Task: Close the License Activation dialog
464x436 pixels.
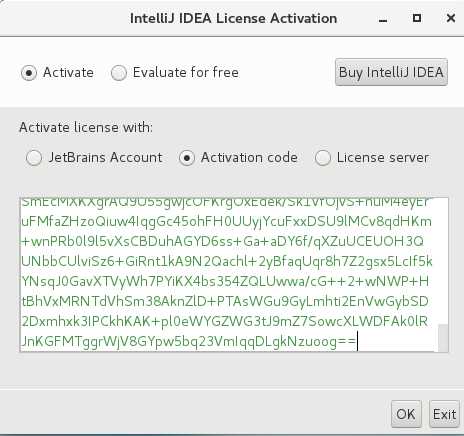Action: point(451,18)
